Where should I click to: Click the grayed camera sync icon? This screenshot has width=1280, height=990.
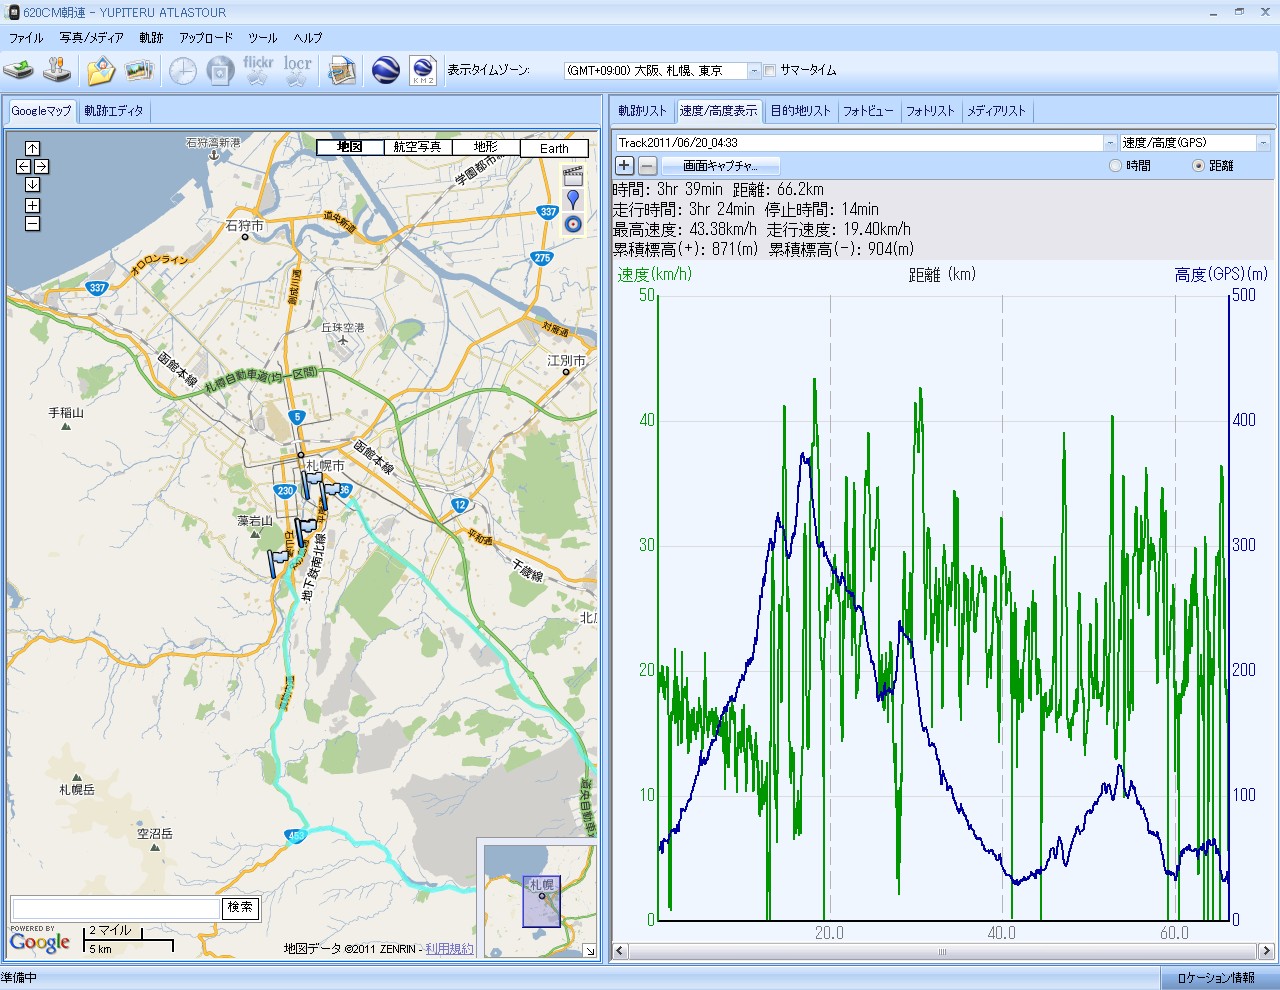point(220,71)
